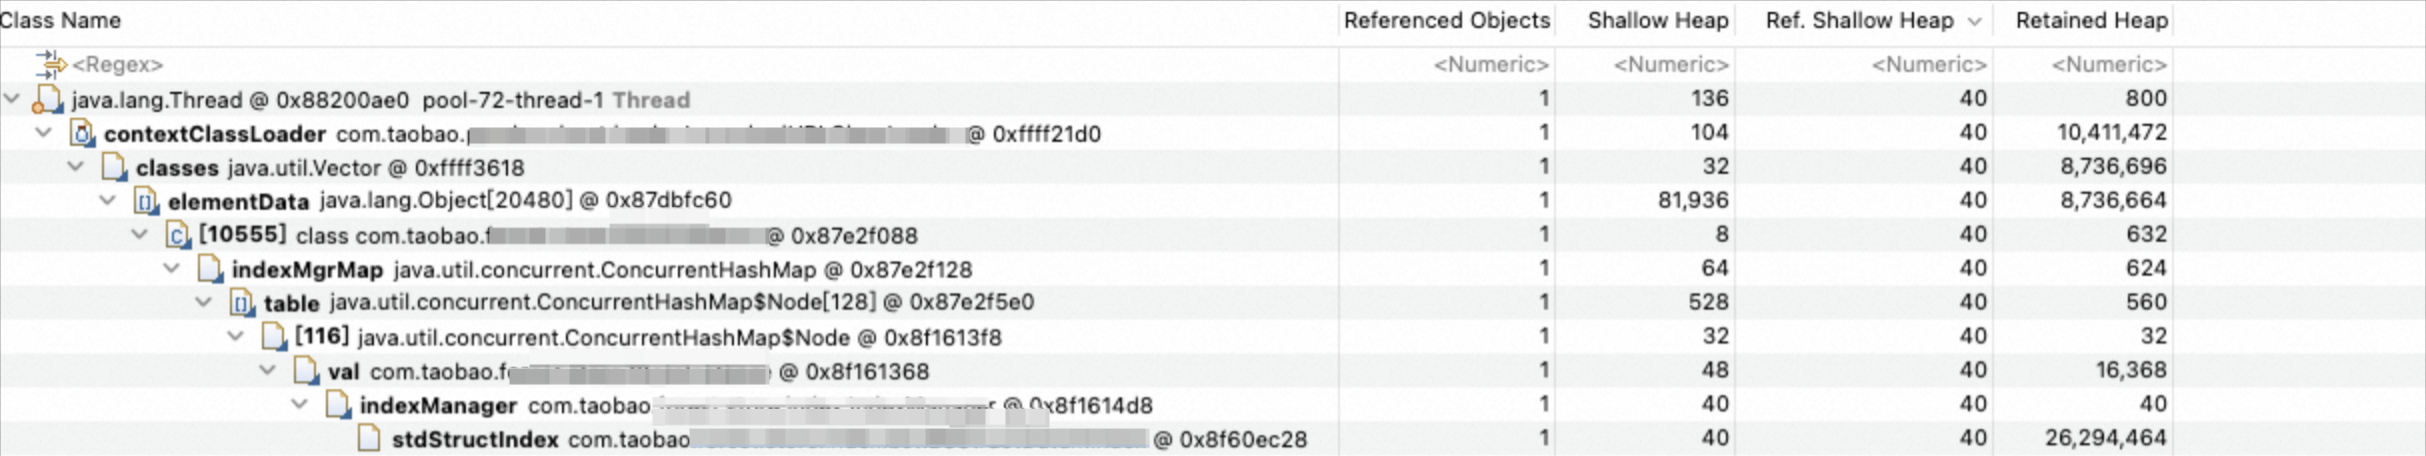Collapse the contextClassLoader node
This screenshot has width=2426, height=456.
[x=44, y=133]
